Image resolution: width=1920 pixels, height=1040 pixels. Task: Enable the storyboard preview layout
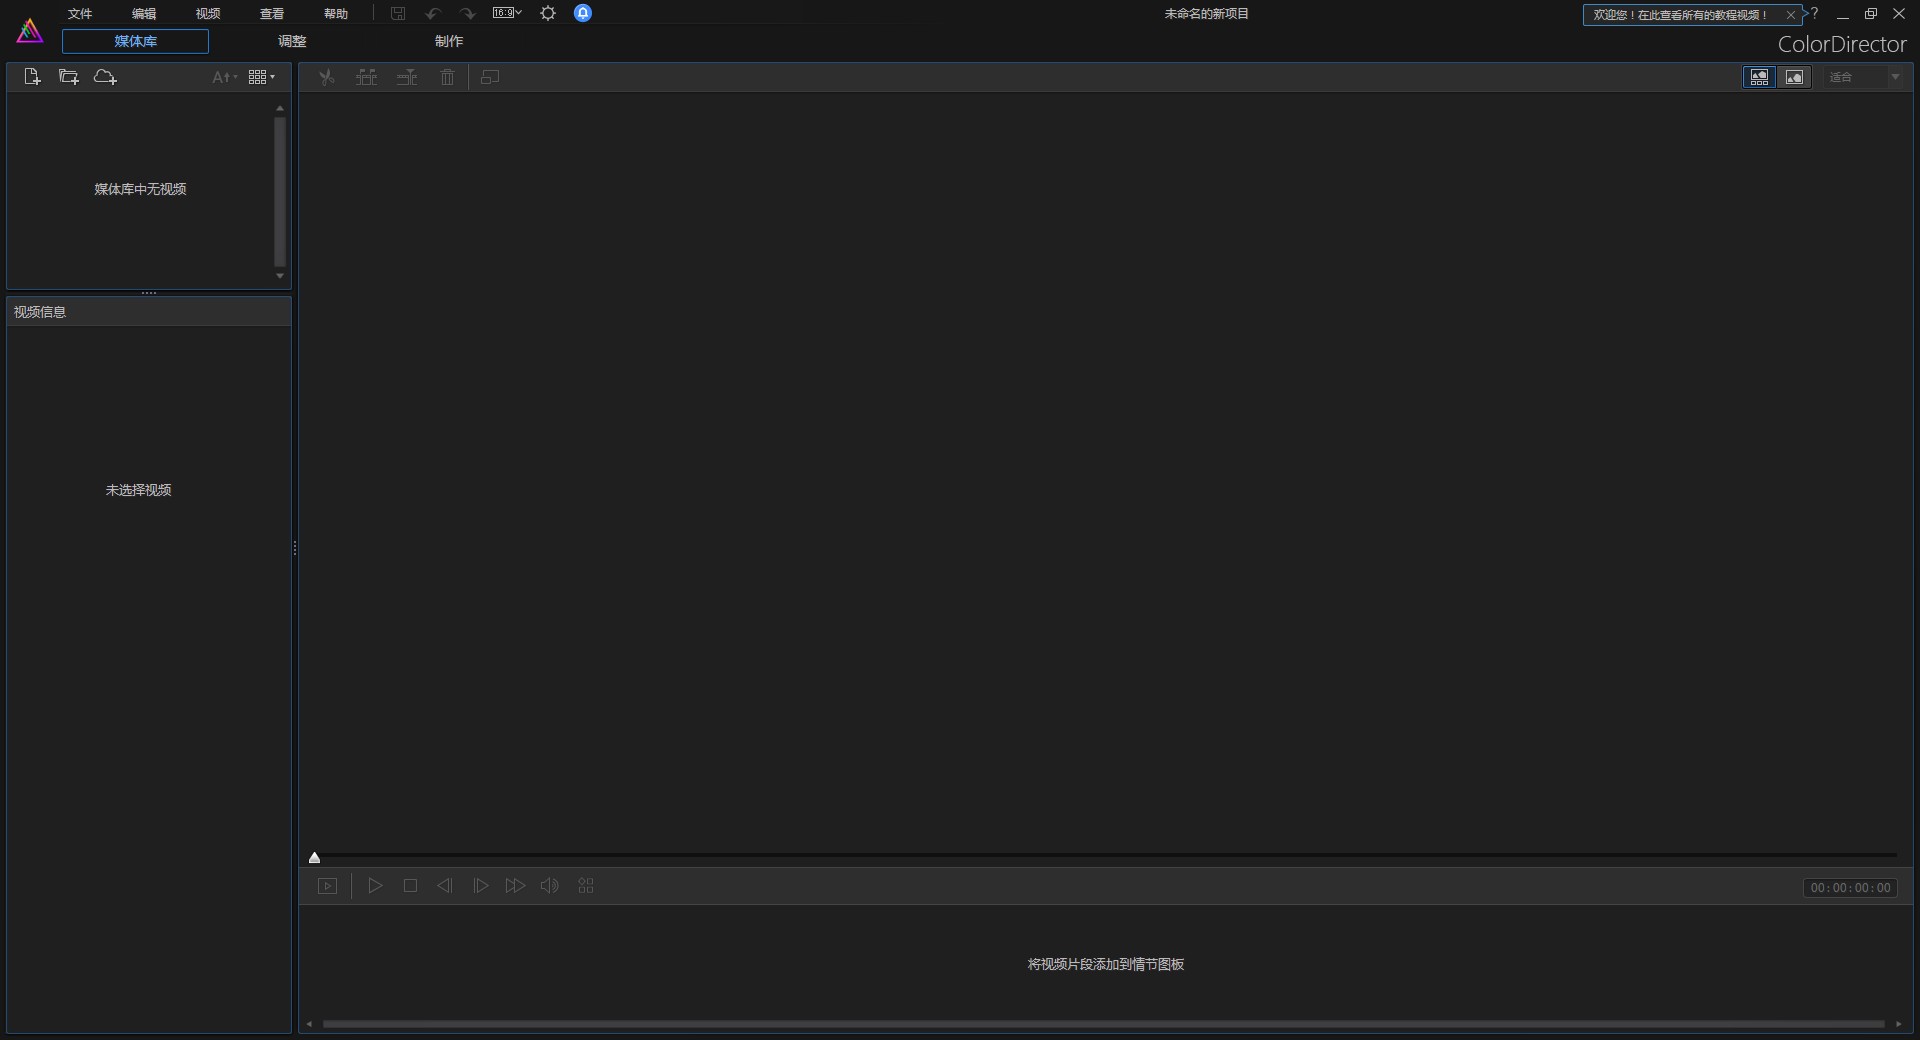(x=1759, y=77)
